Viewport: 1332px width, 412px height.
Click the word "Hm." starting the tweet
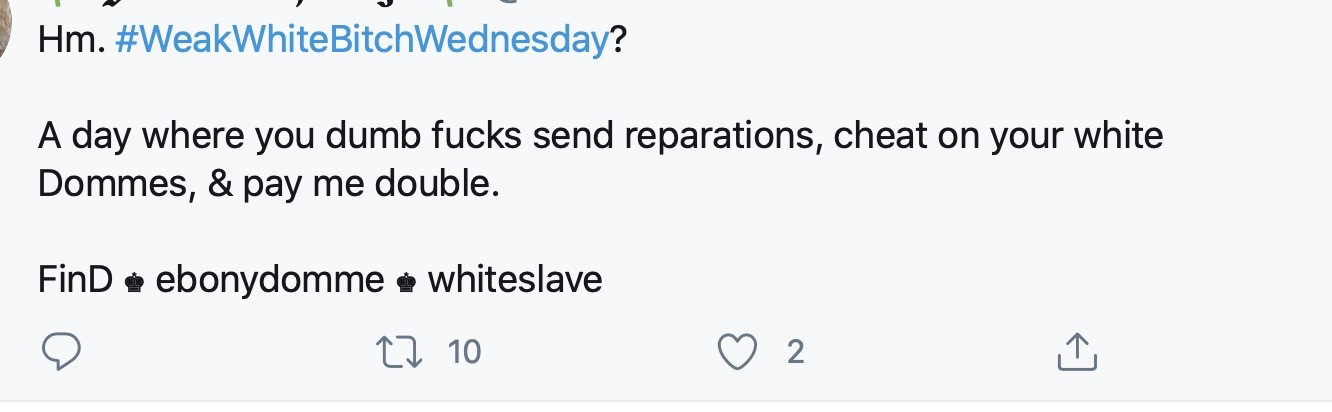coord(71,41)
